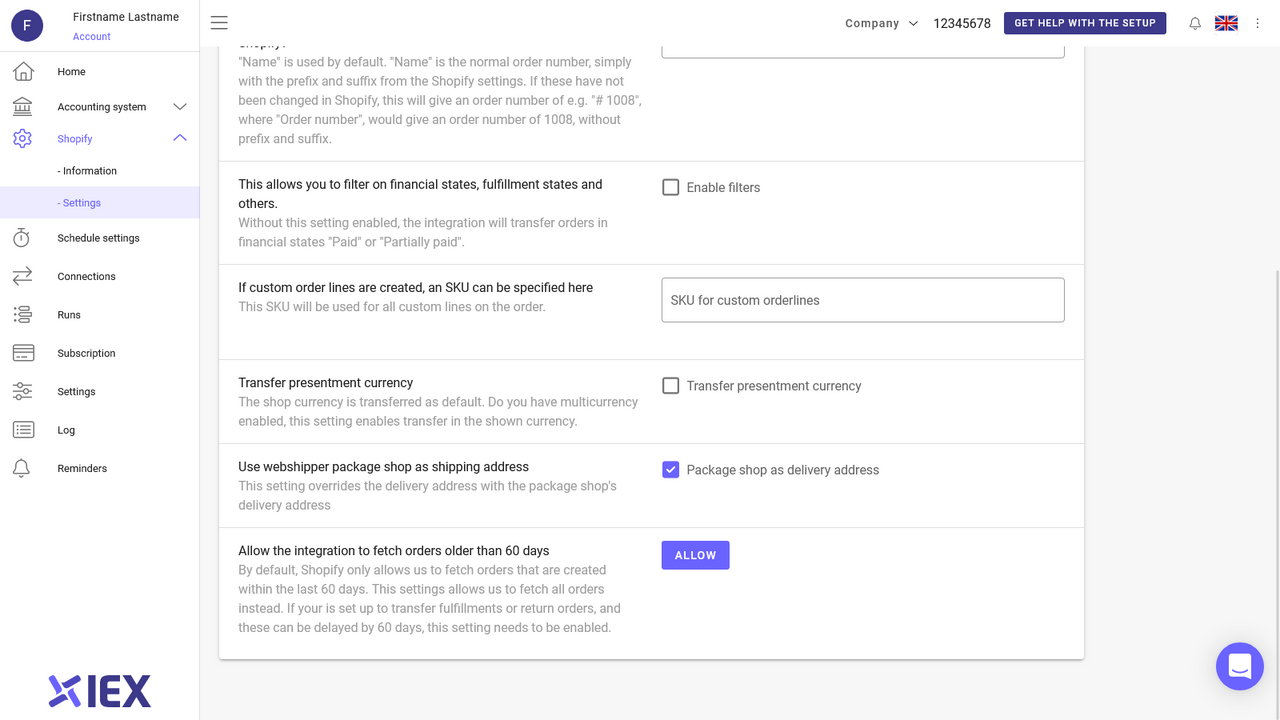This screenshot has width=1280, height=720.
Task: Click the user avatar letter F
Action: click(27, 26)
